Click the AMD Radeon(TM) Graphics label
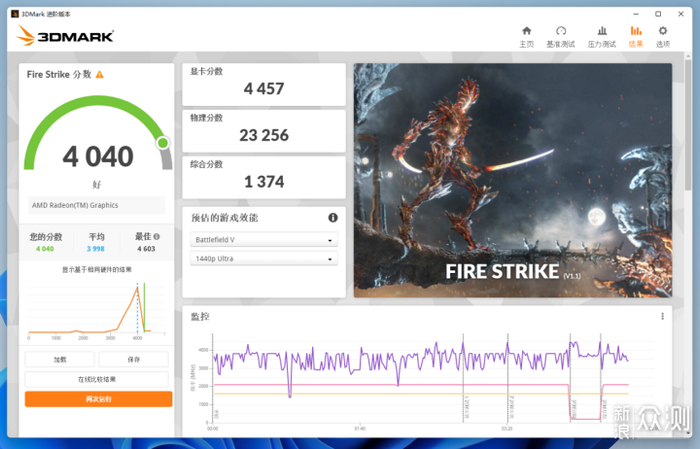Viewport: 700px width, 449px height. coord(75,205)
